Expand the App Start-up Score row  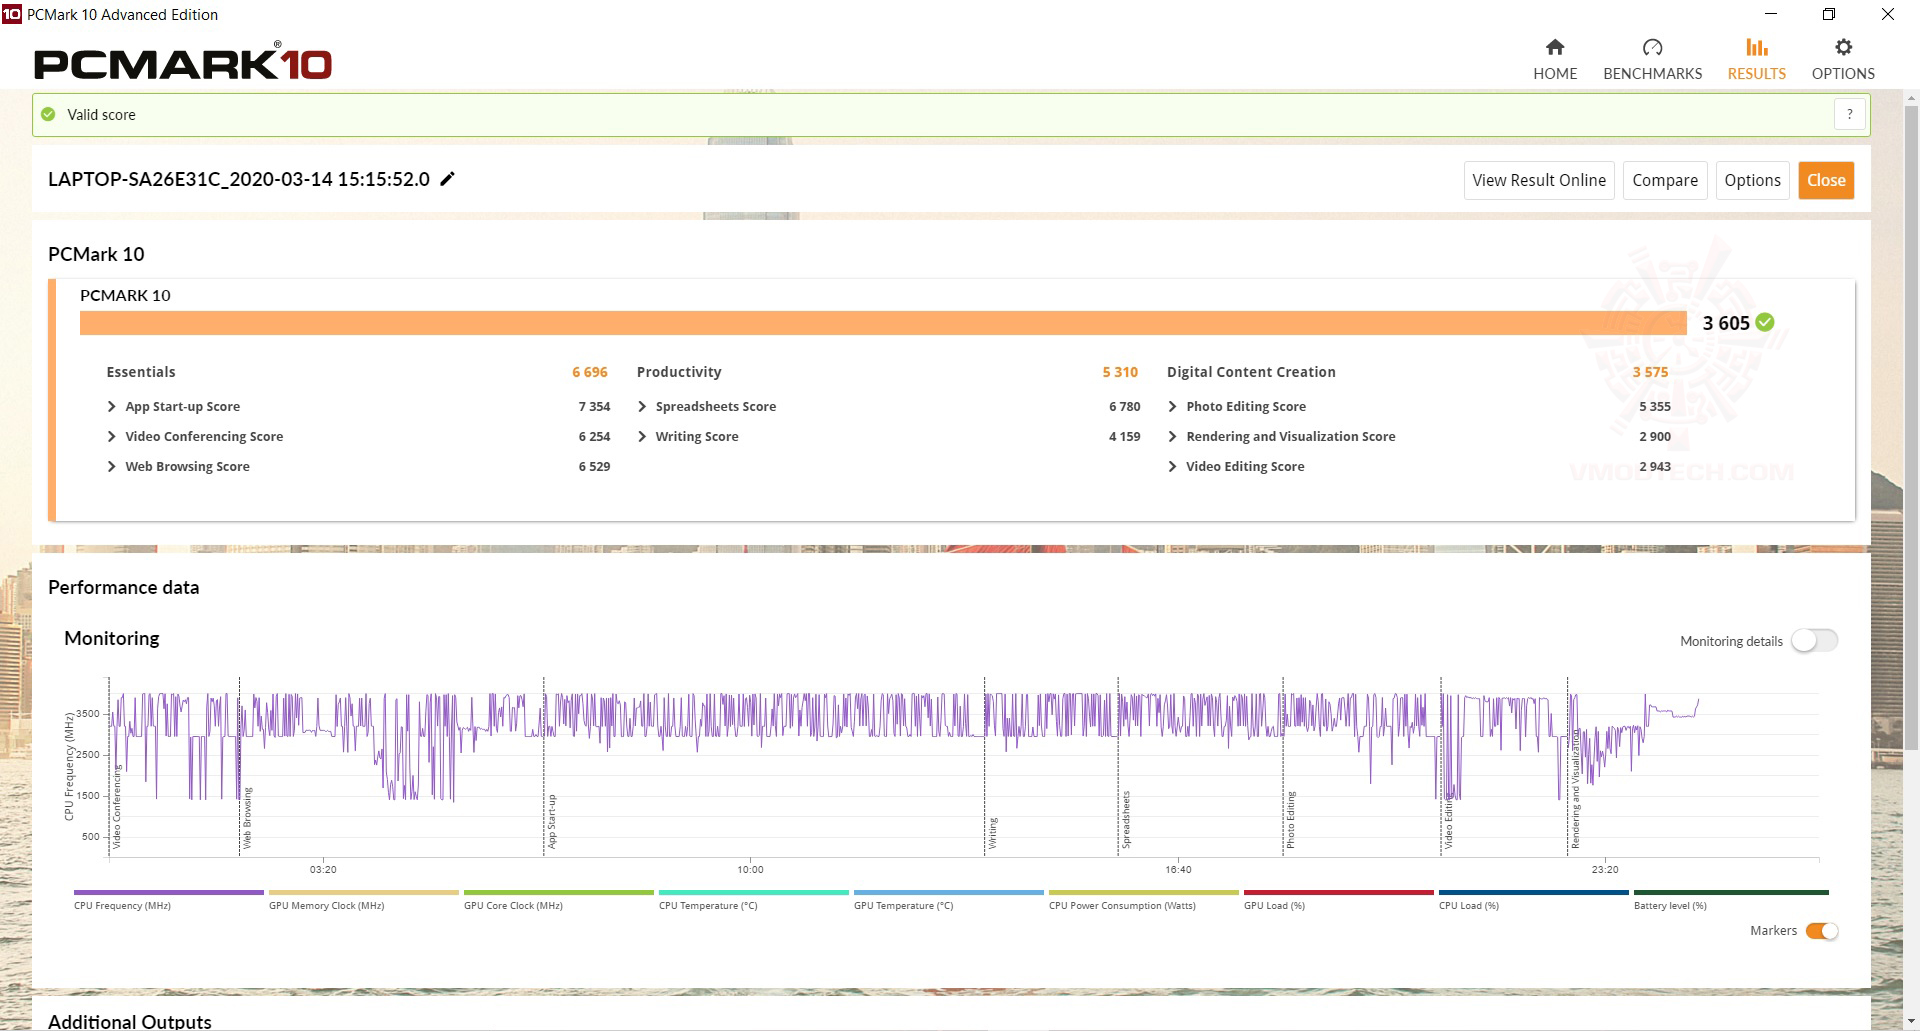pyautogui.click(x=183, y=407)
